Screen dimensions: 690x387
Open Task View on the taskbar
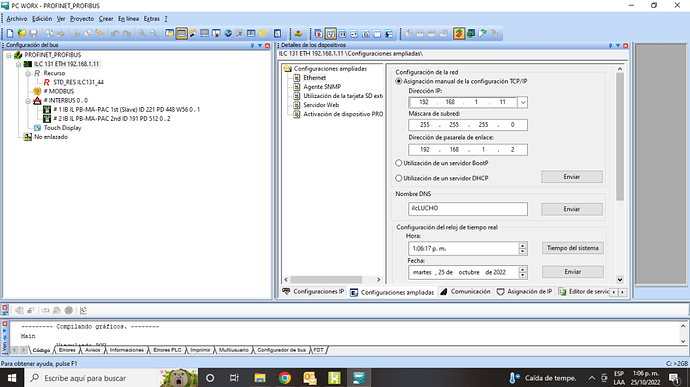[x=235, y=378]
